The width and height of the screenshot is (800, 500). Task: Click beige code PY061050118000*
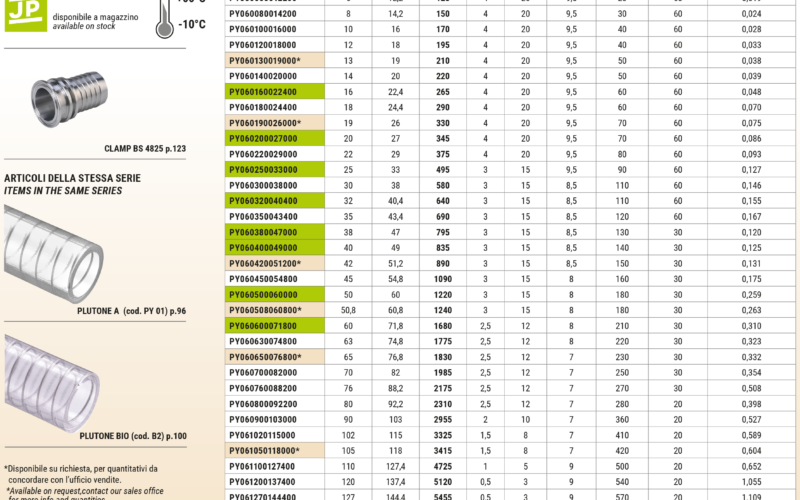(266, 450)
